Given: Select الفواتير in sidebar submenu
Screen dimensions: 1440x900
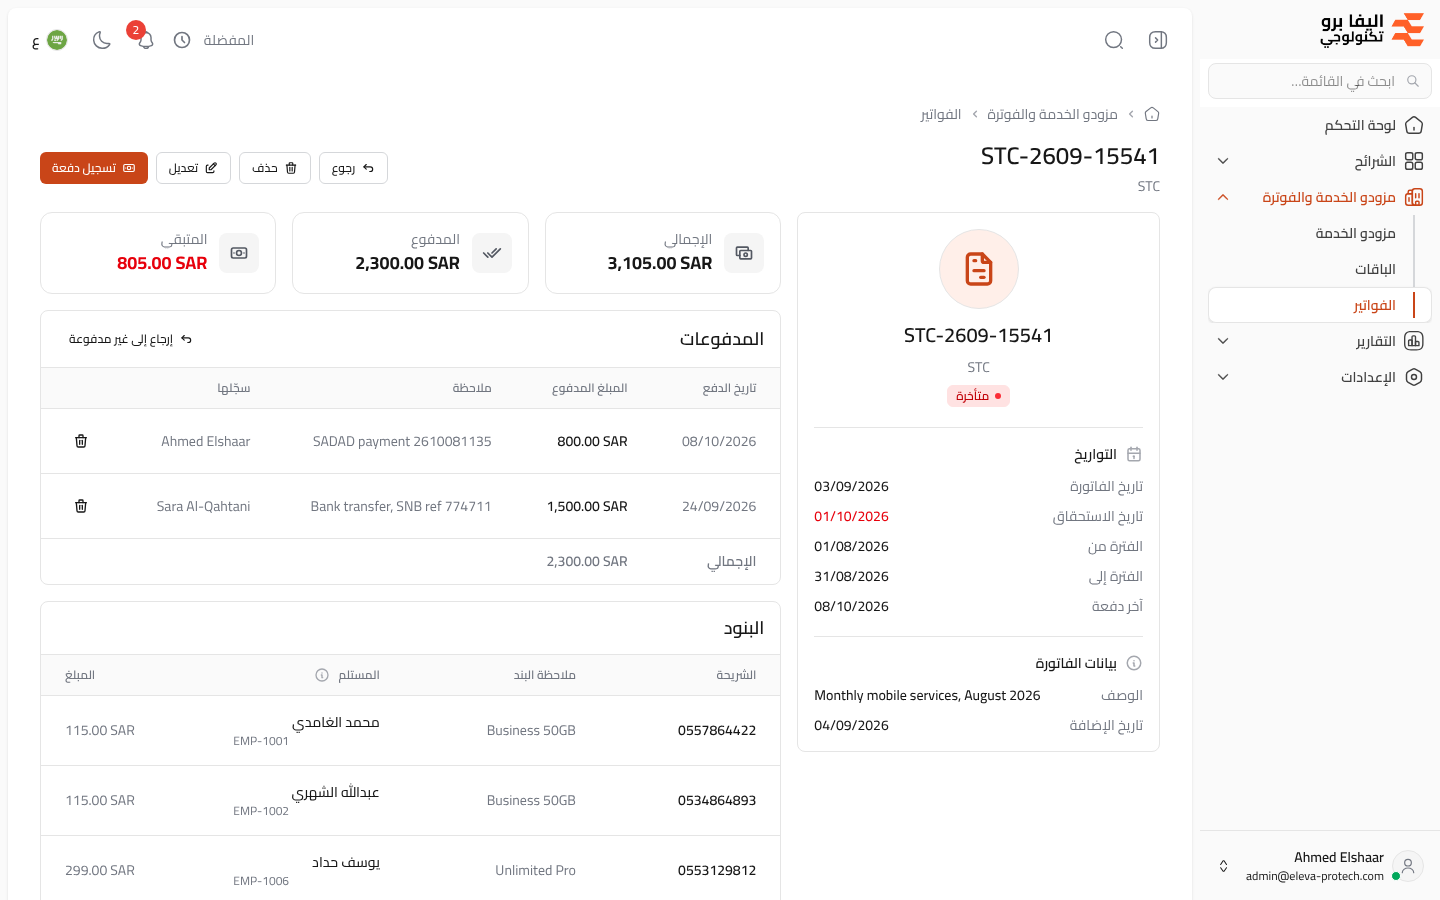Looking at the screenshot, I should (x=1320, y=305).
